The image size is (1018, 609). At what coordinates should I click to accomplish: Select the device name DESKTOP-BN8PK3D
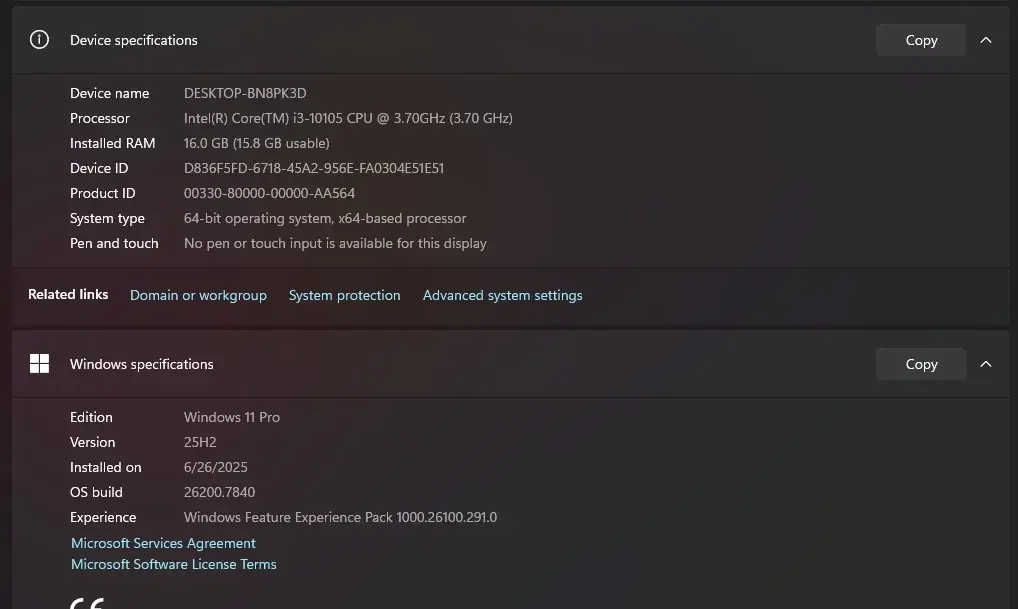[245, 93]
